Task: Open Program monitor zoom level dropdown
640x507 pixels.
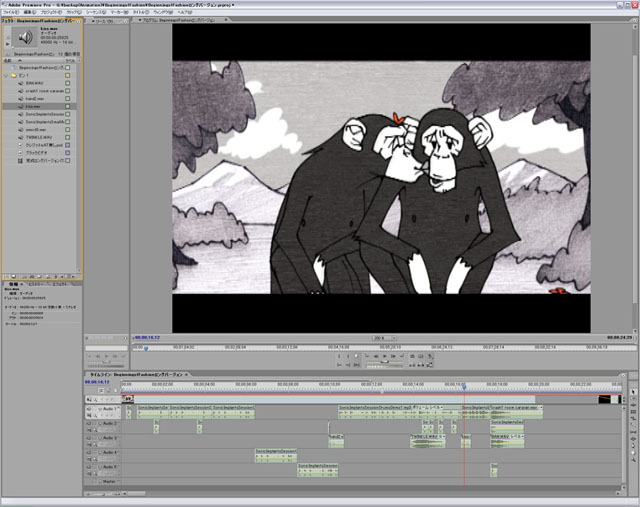Action: pos(384,338)
